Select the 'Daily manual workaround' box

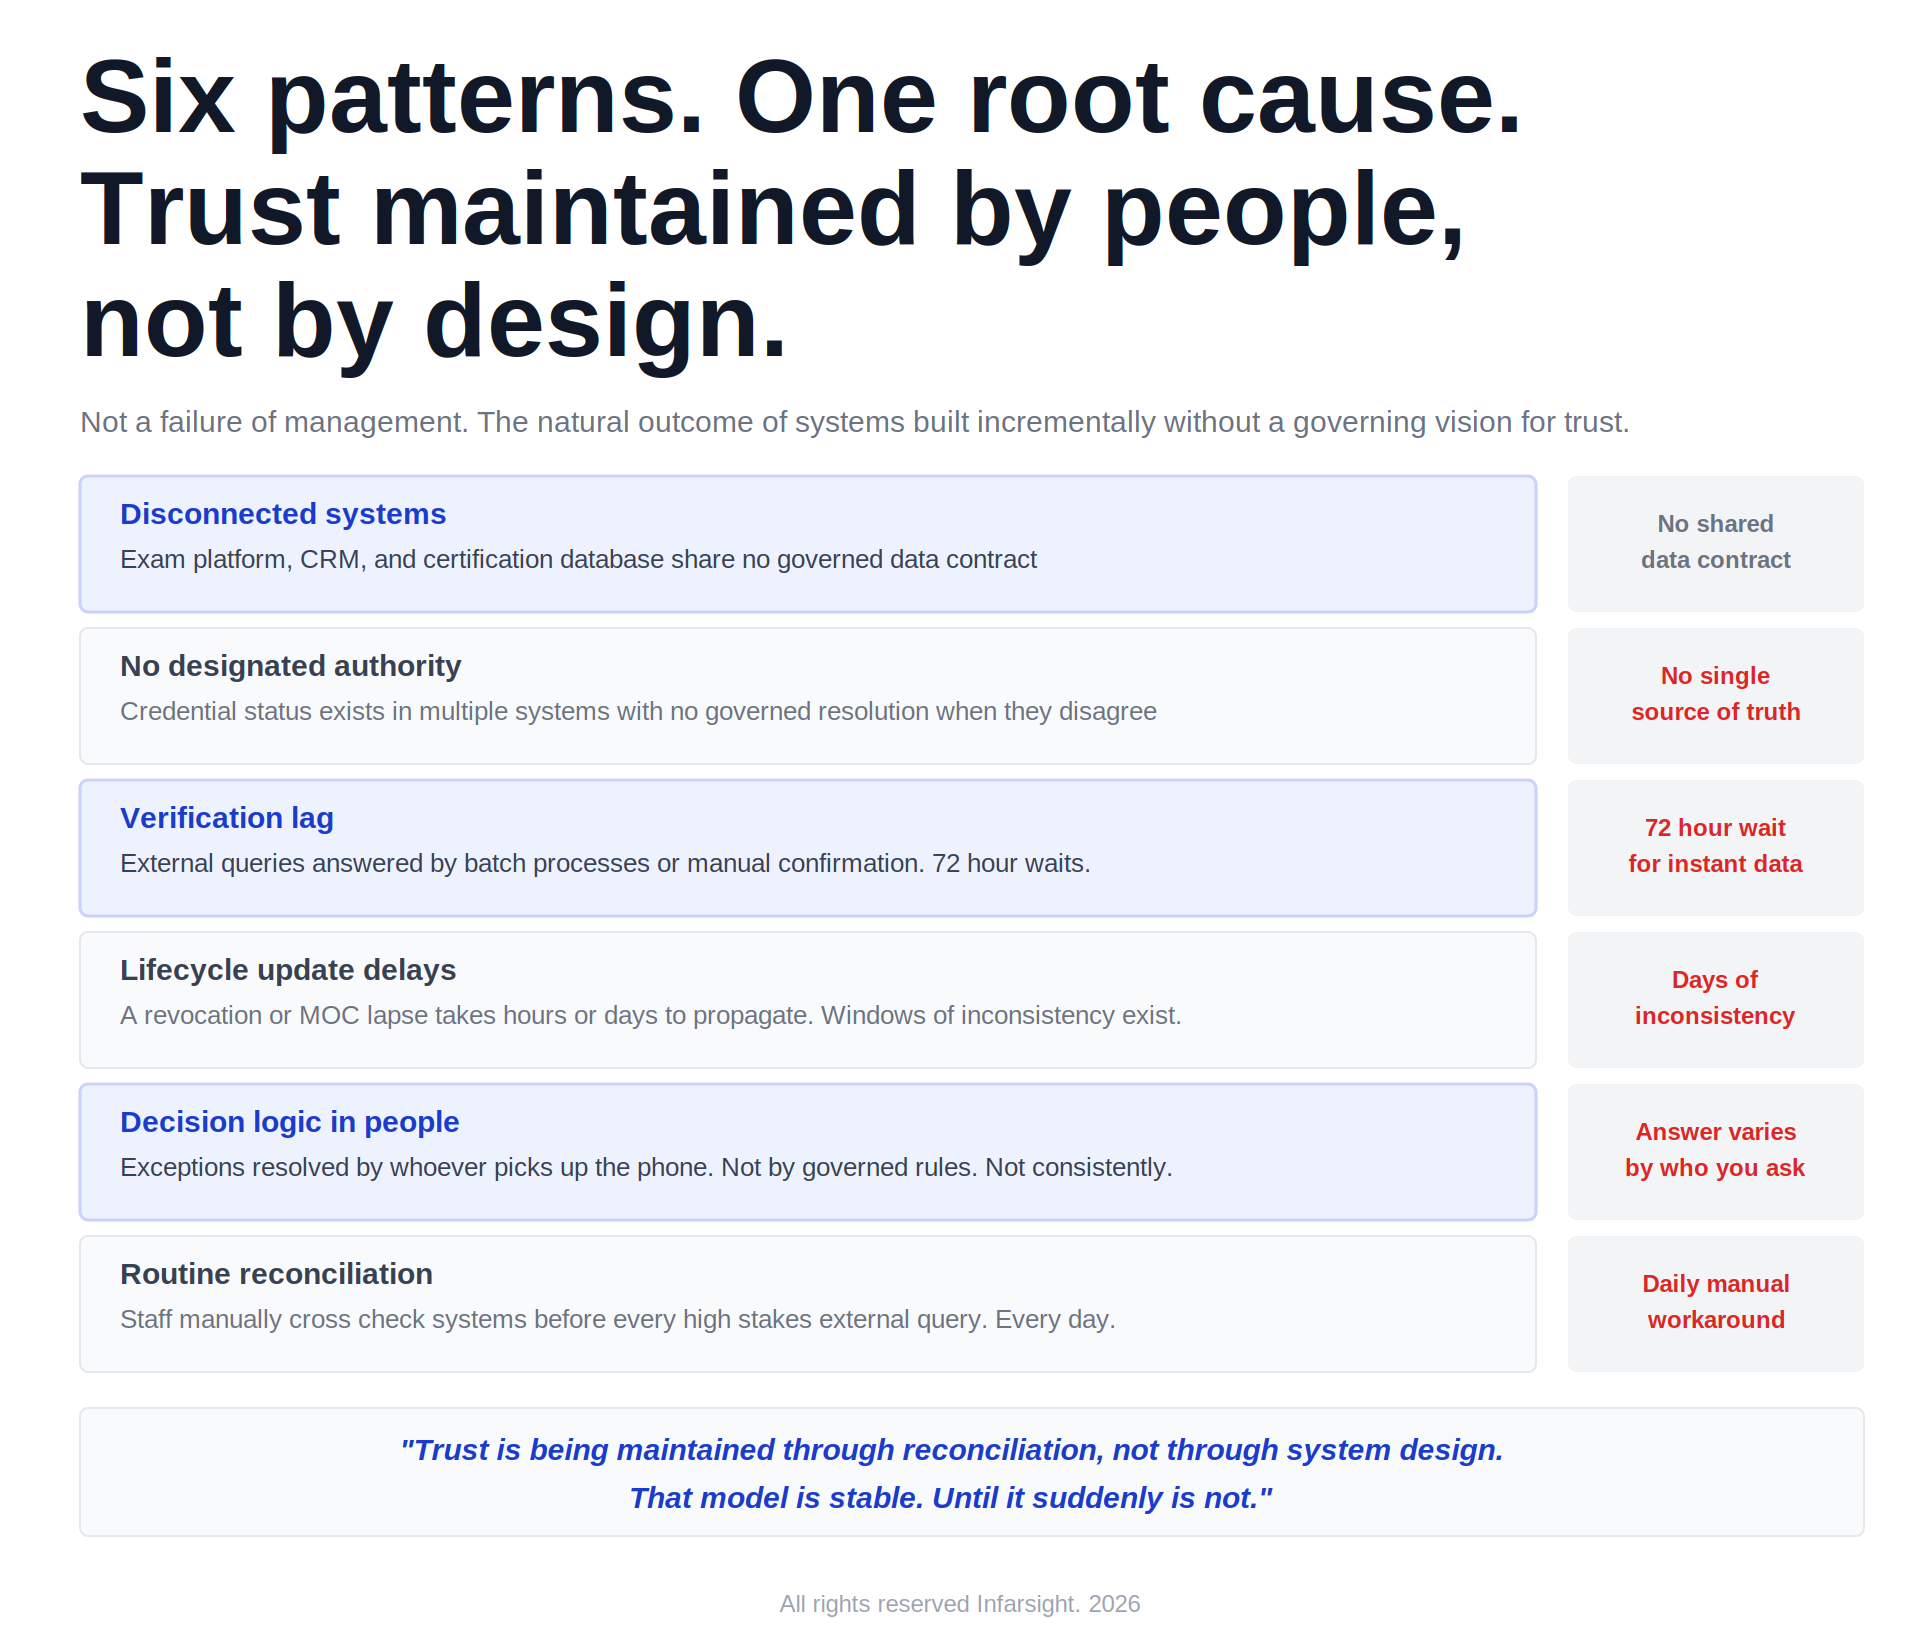click(1716, 1304)
